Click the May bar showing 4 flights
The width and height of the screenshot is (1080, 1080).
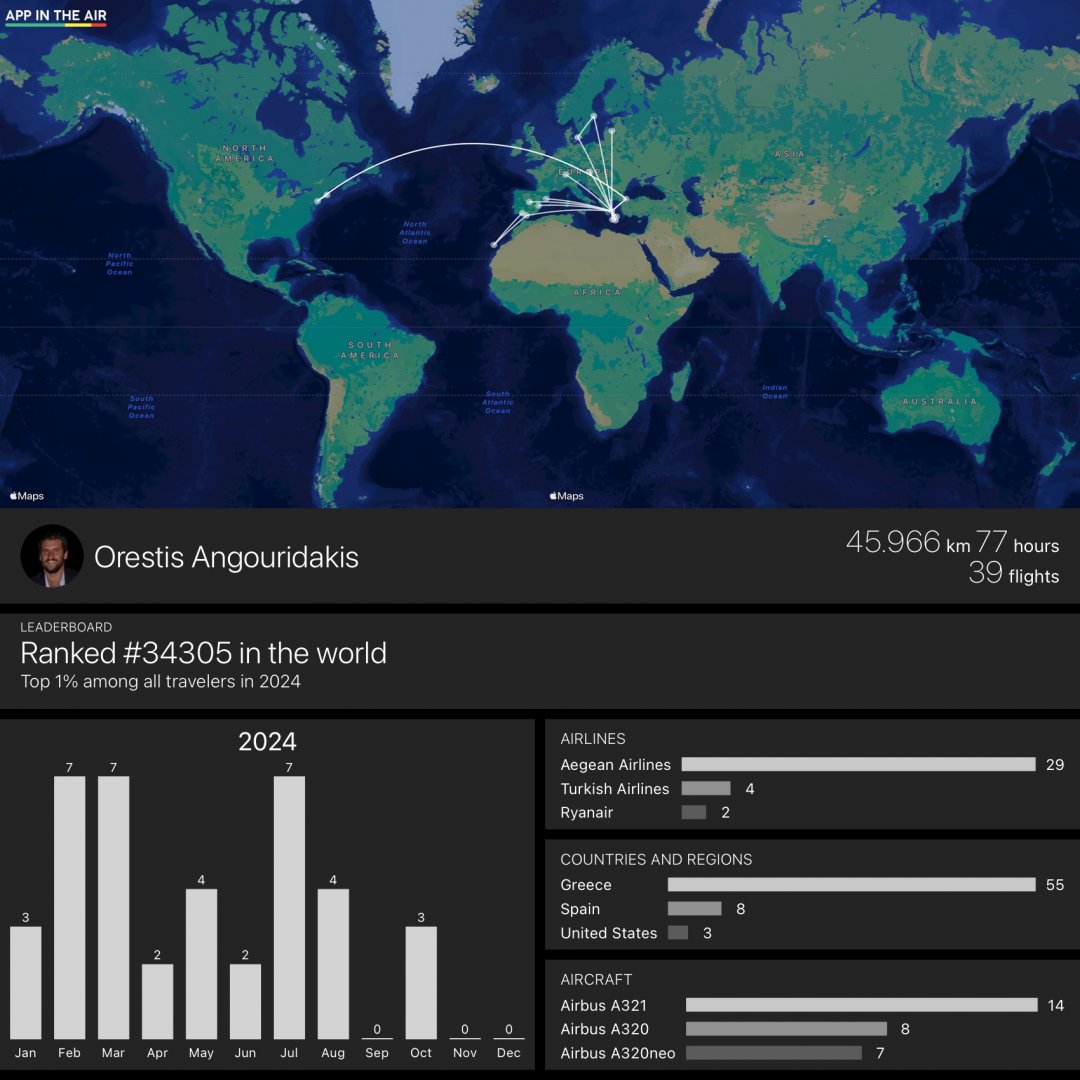[x=201, y=963]
